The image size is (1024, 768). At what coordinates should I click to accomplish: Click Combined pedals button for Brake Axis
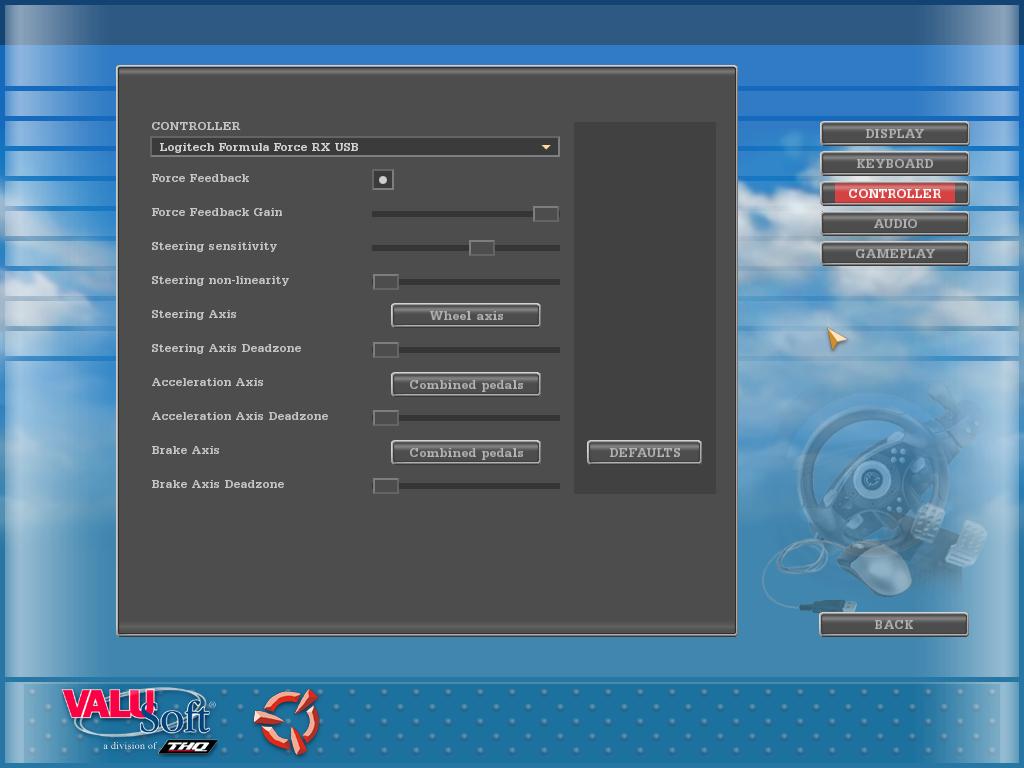coord(465,452)
